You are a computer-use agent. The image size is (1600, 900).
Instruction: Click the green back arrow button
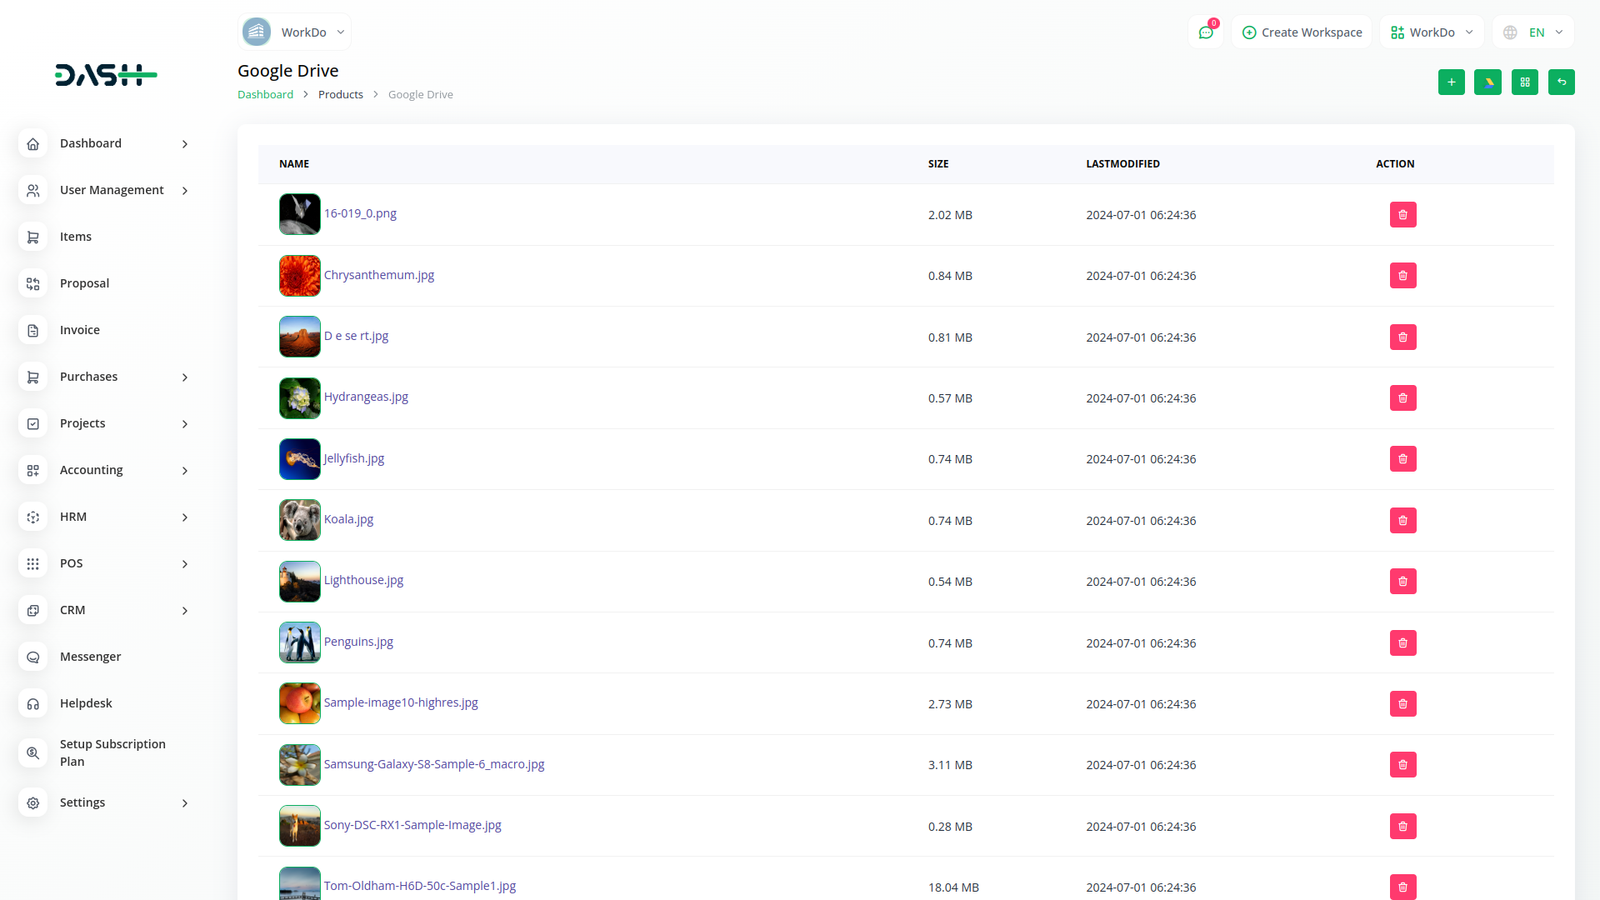pos(1561,82)
